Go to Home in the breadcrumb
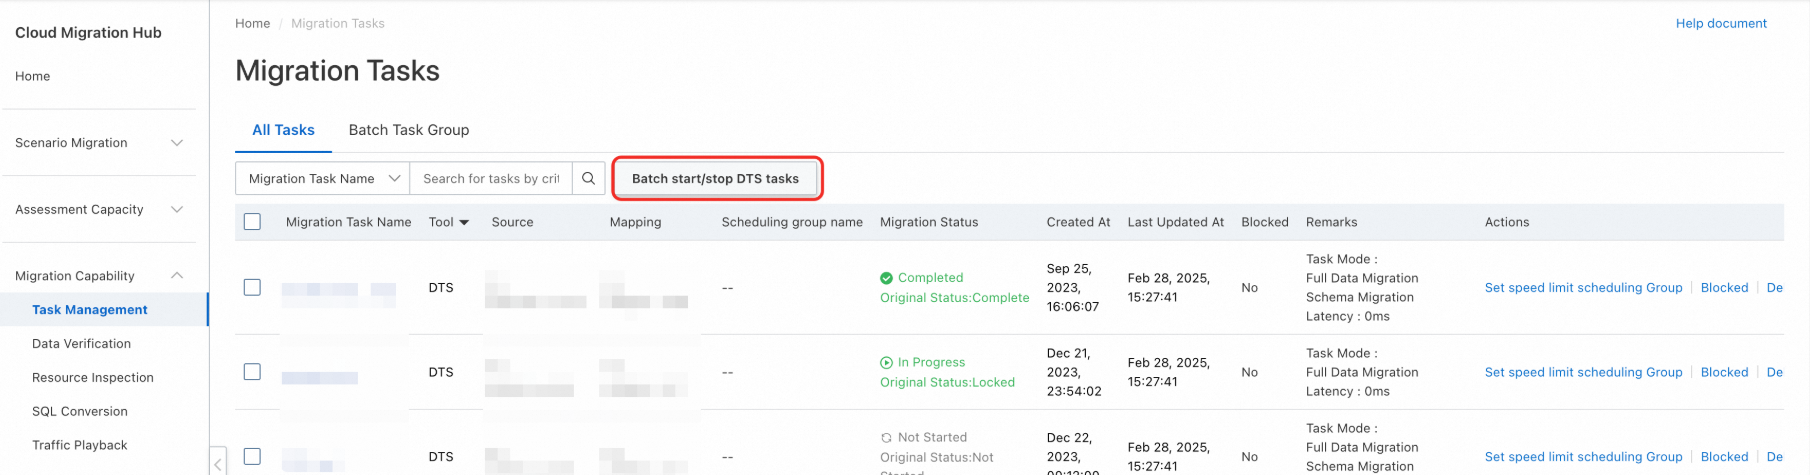This screenshot has width=1810, height=475. [252, 23]
